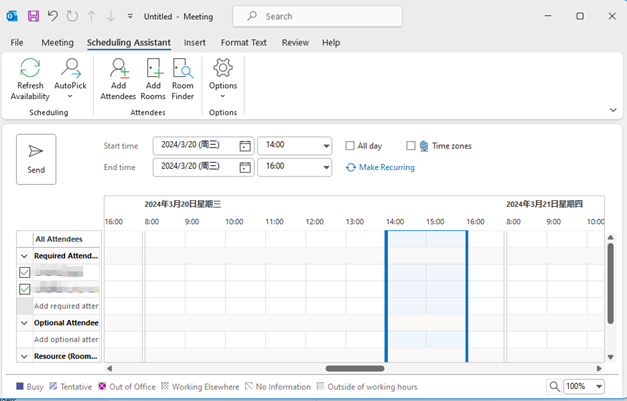The height and width of the screenshot is (401, 627).
Task: Open the AutoPick tool
Action: coord(70,70)
